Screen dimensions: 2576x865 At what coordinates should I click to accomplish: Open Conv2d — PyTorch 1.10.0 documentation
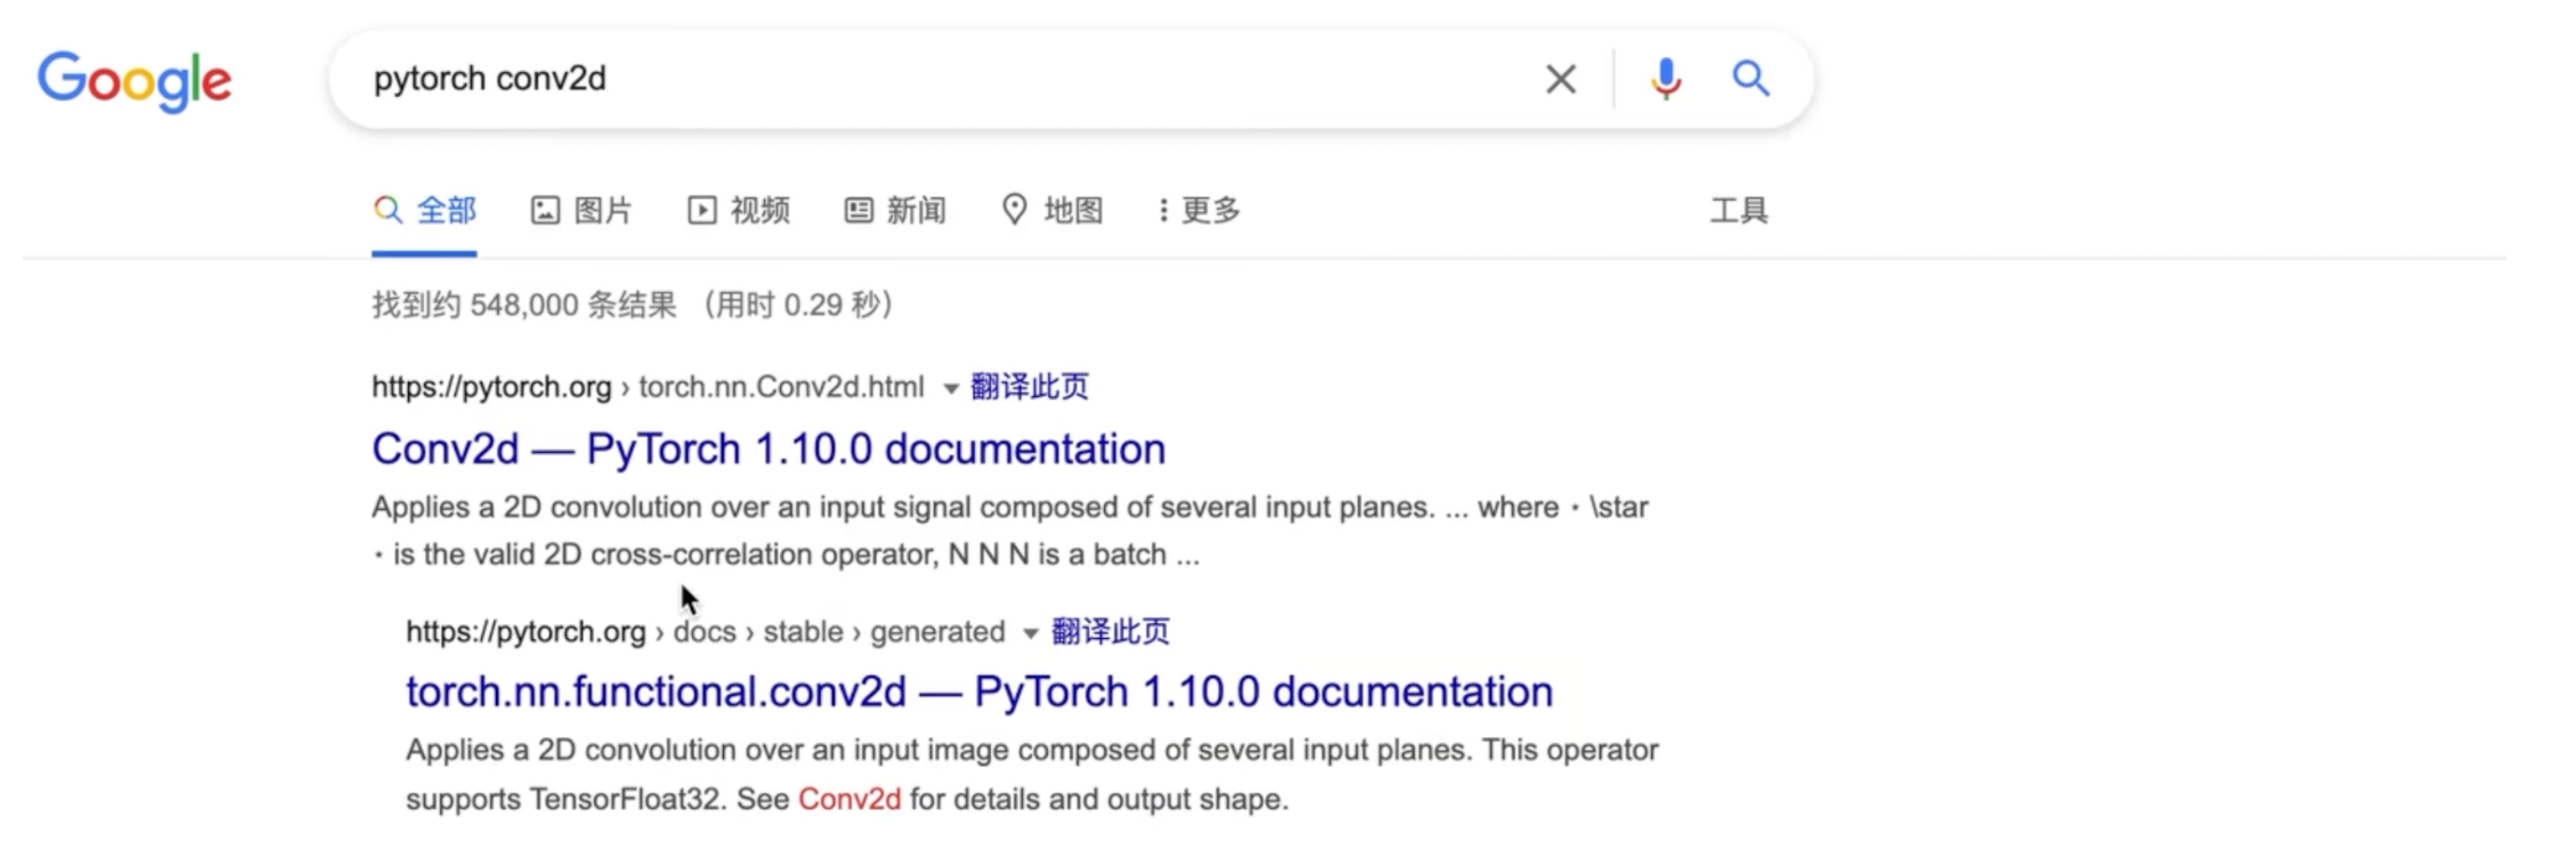click(x=768, y=449)
